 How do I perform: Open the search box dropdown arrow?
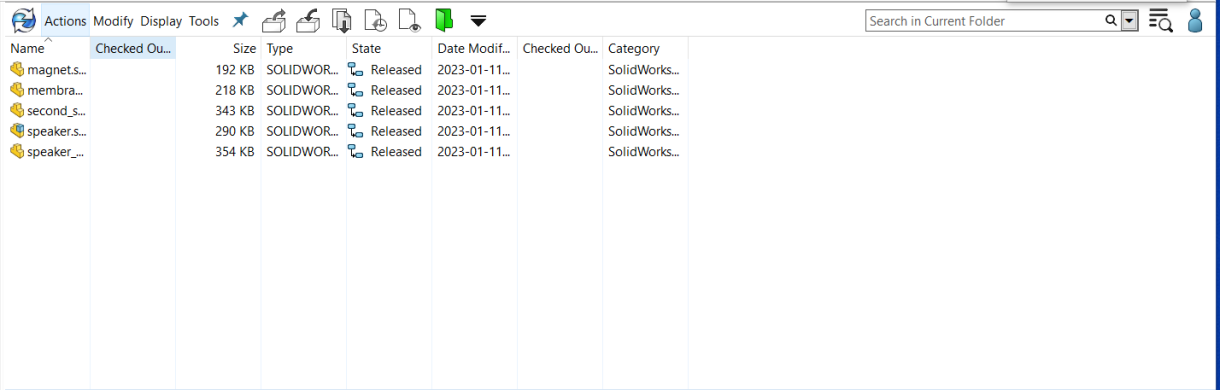tap(1129, 20)
